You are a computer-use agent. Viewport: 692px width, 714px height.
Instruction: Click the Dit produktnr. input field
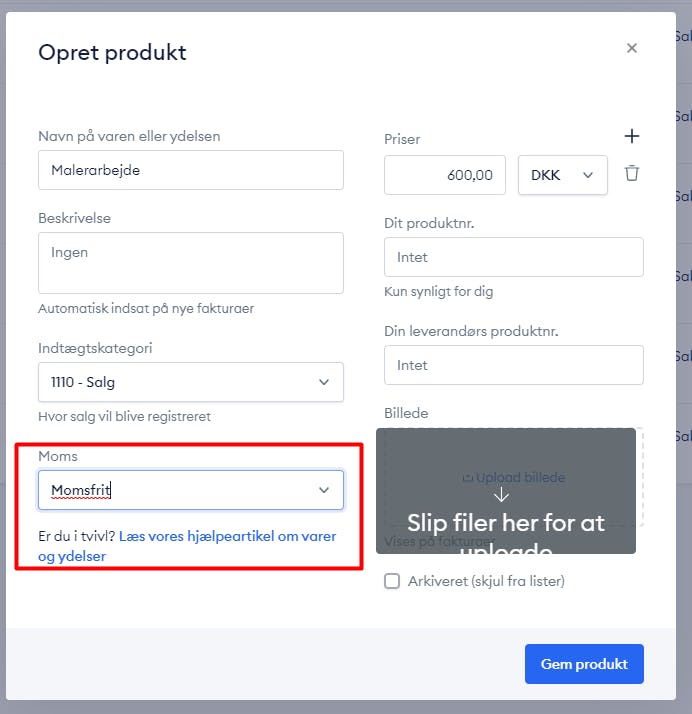514,257
